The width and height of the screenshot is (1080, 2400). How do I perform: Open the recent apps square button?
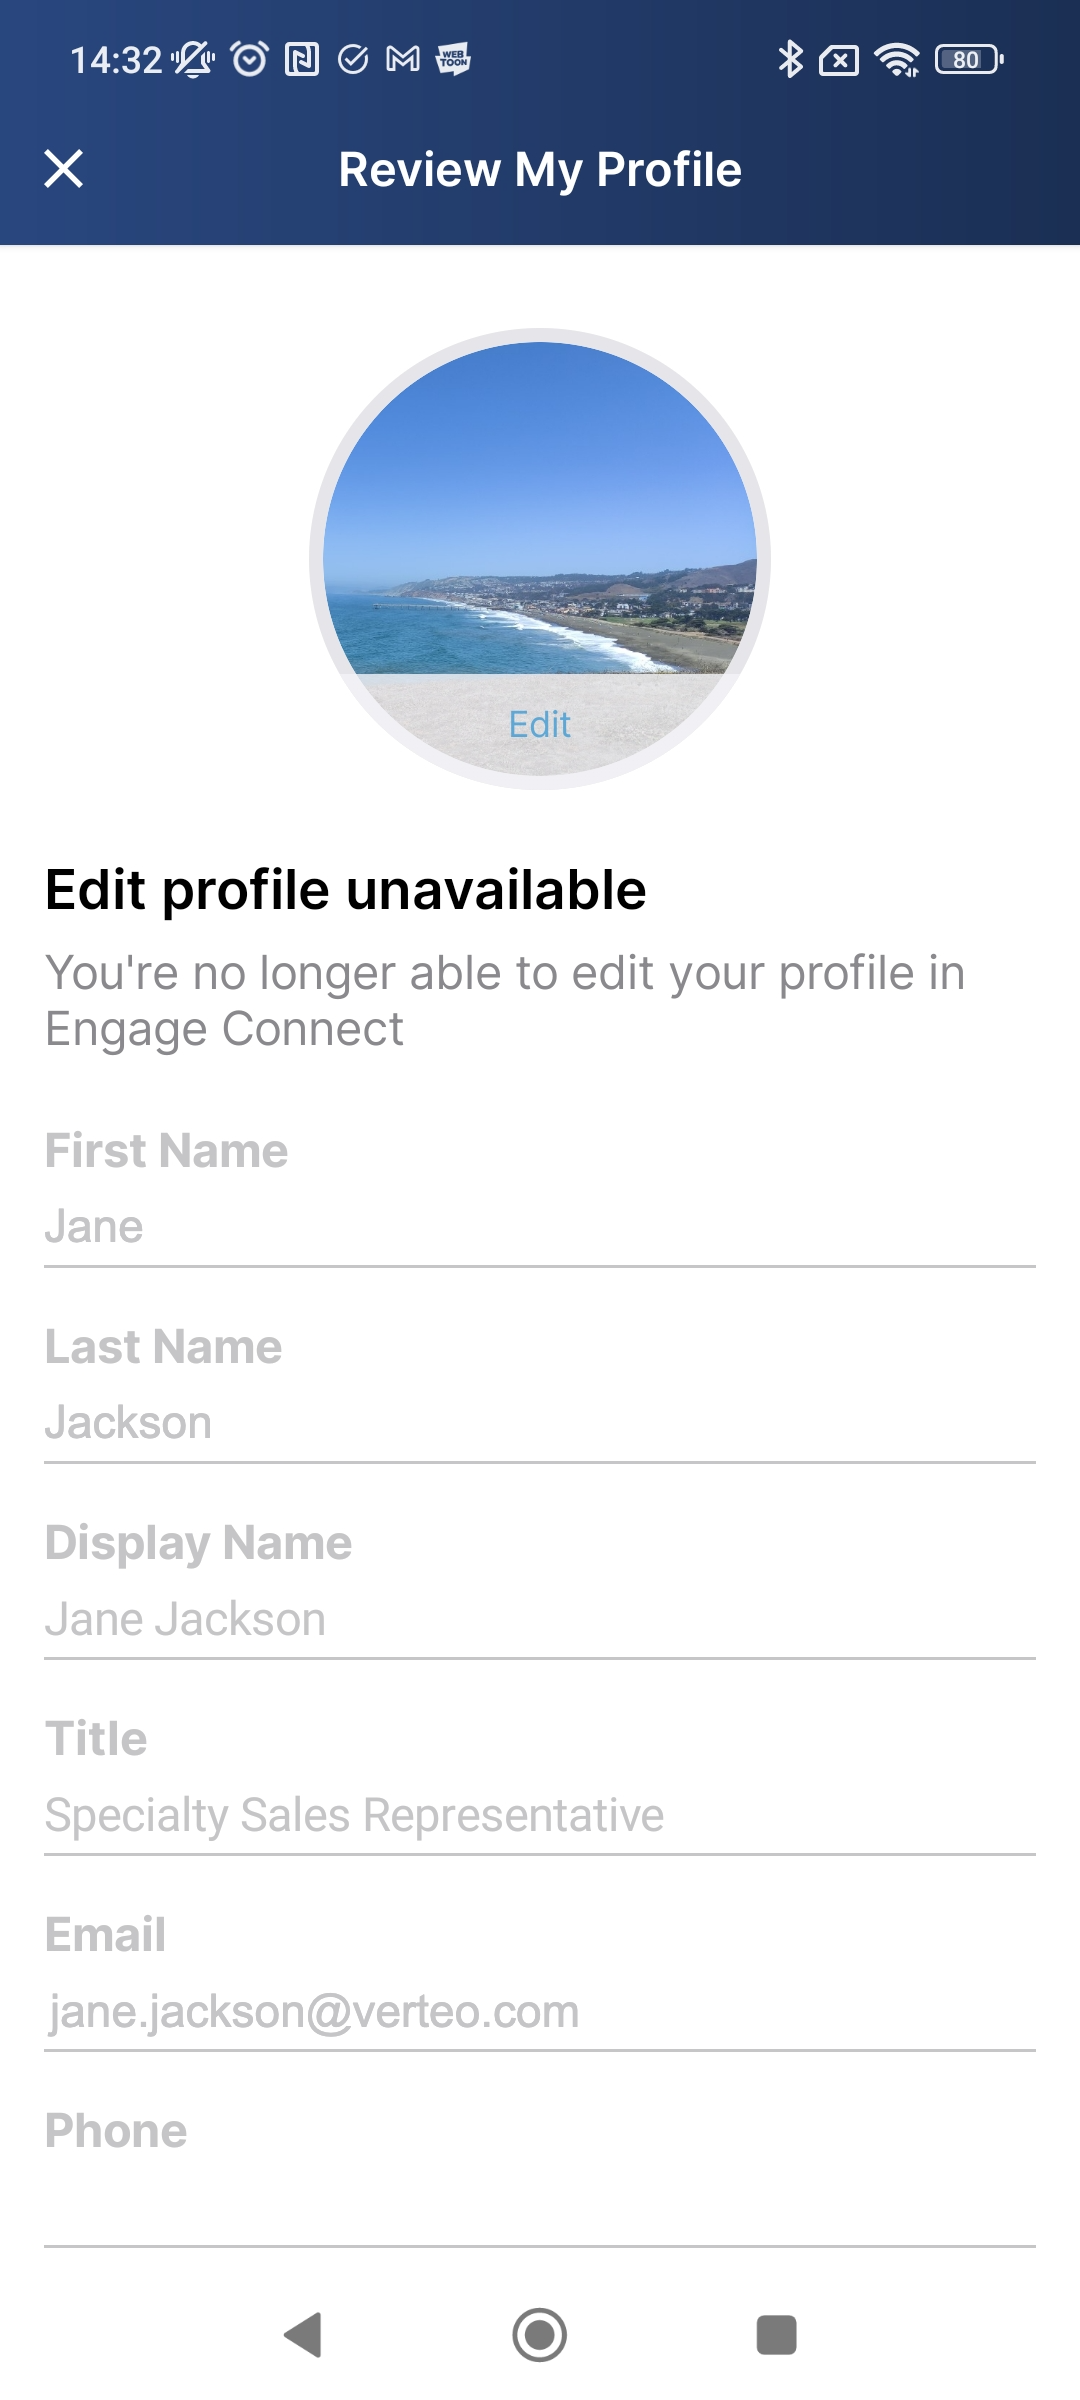pos(776,2335)
